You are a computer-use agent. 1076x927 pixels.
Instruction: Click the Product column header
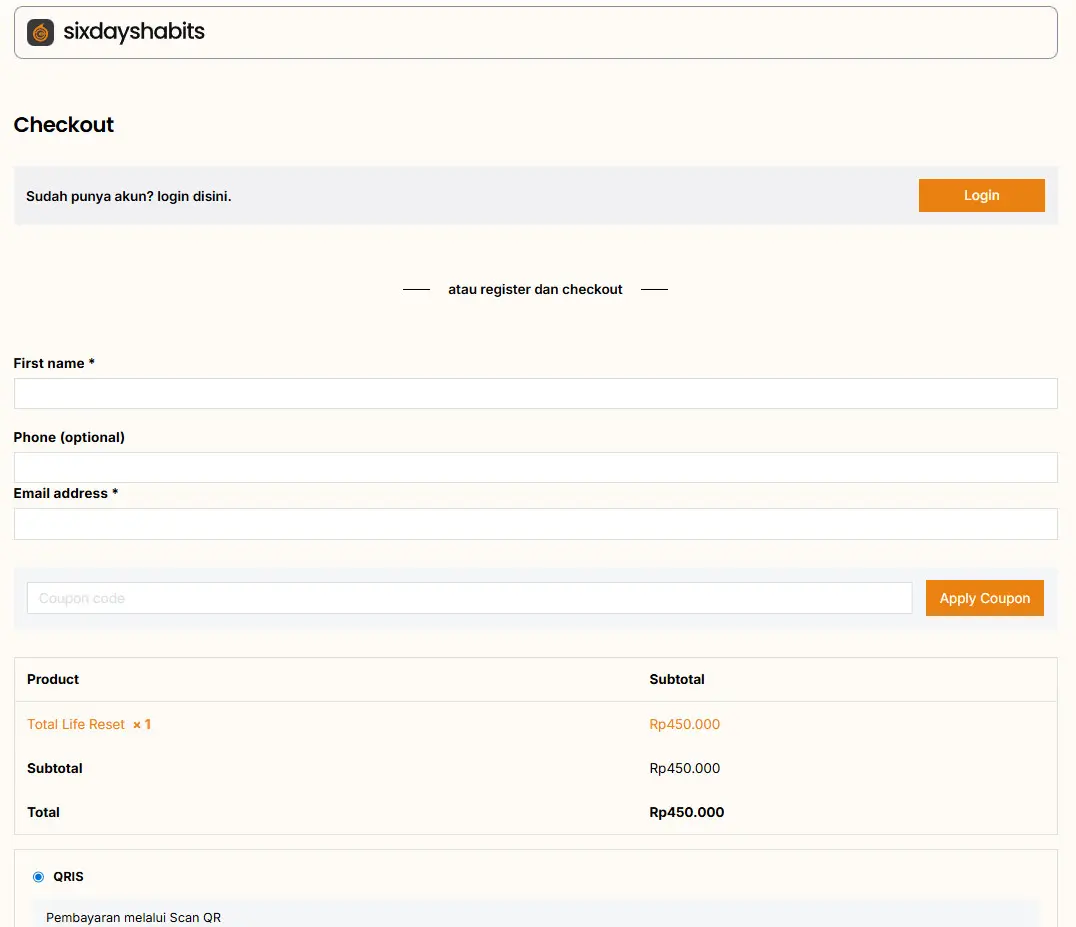(x=53, y=679)
